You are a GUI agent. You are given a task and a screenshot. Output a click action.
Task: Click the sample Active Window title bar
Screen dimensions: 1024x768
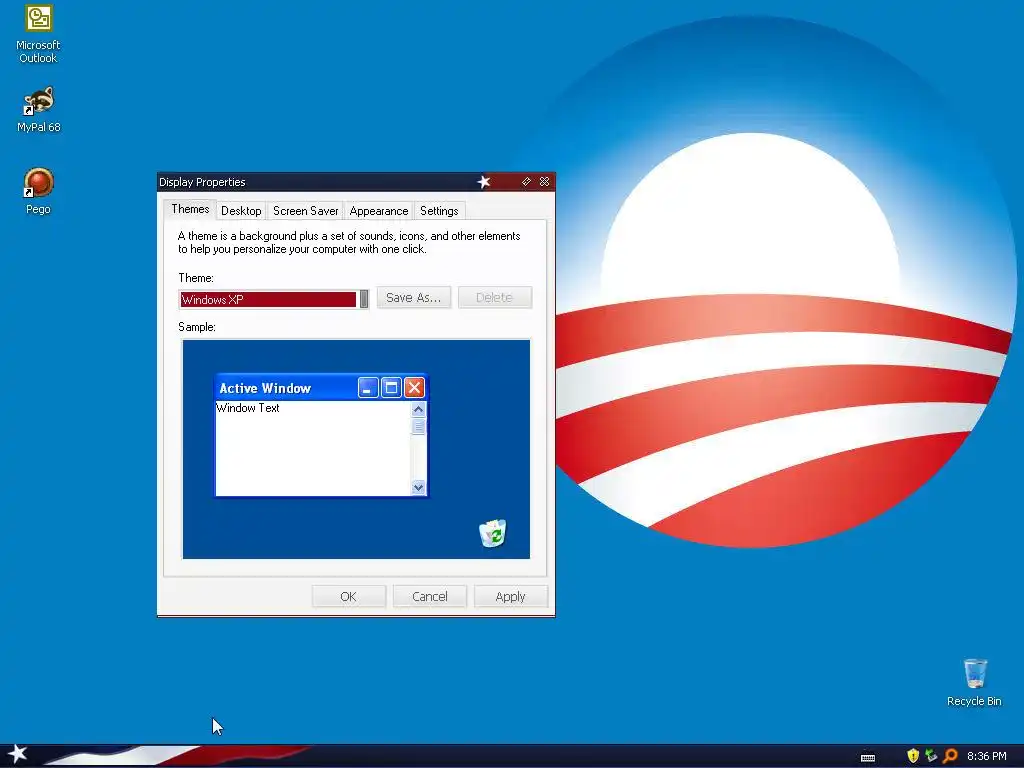point(321,387)
